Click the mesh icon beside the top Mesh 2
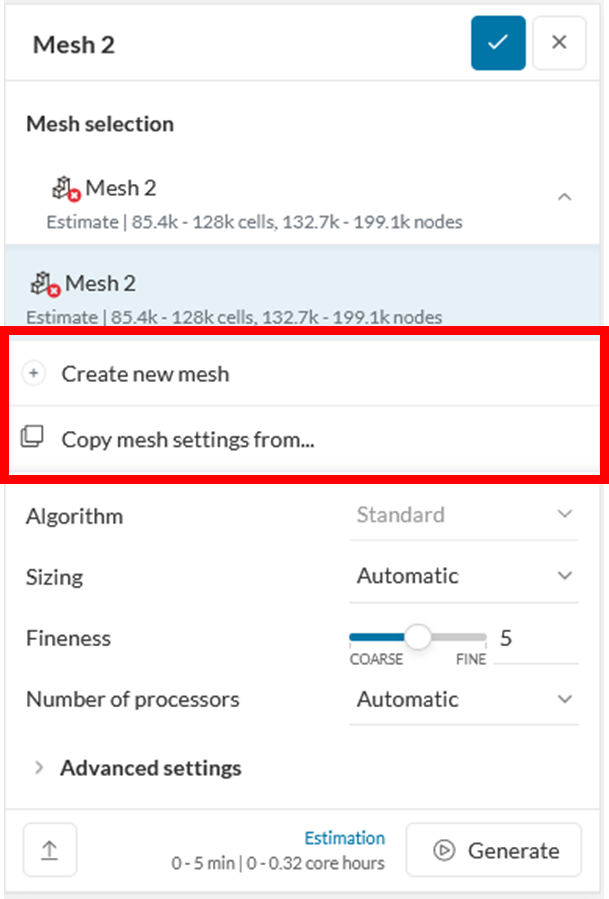The height and width of the screenshot is (899, 609). pyautogui.click(x=67, y=188)
